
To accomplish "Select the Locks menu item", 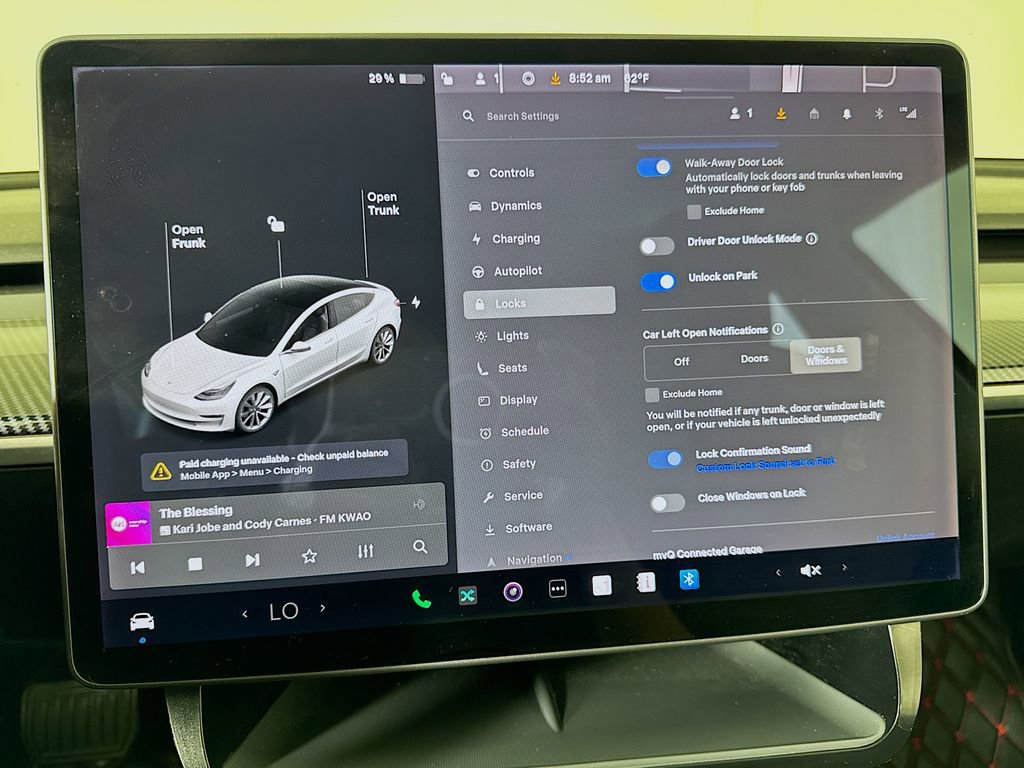I will (x=539, y=303).
